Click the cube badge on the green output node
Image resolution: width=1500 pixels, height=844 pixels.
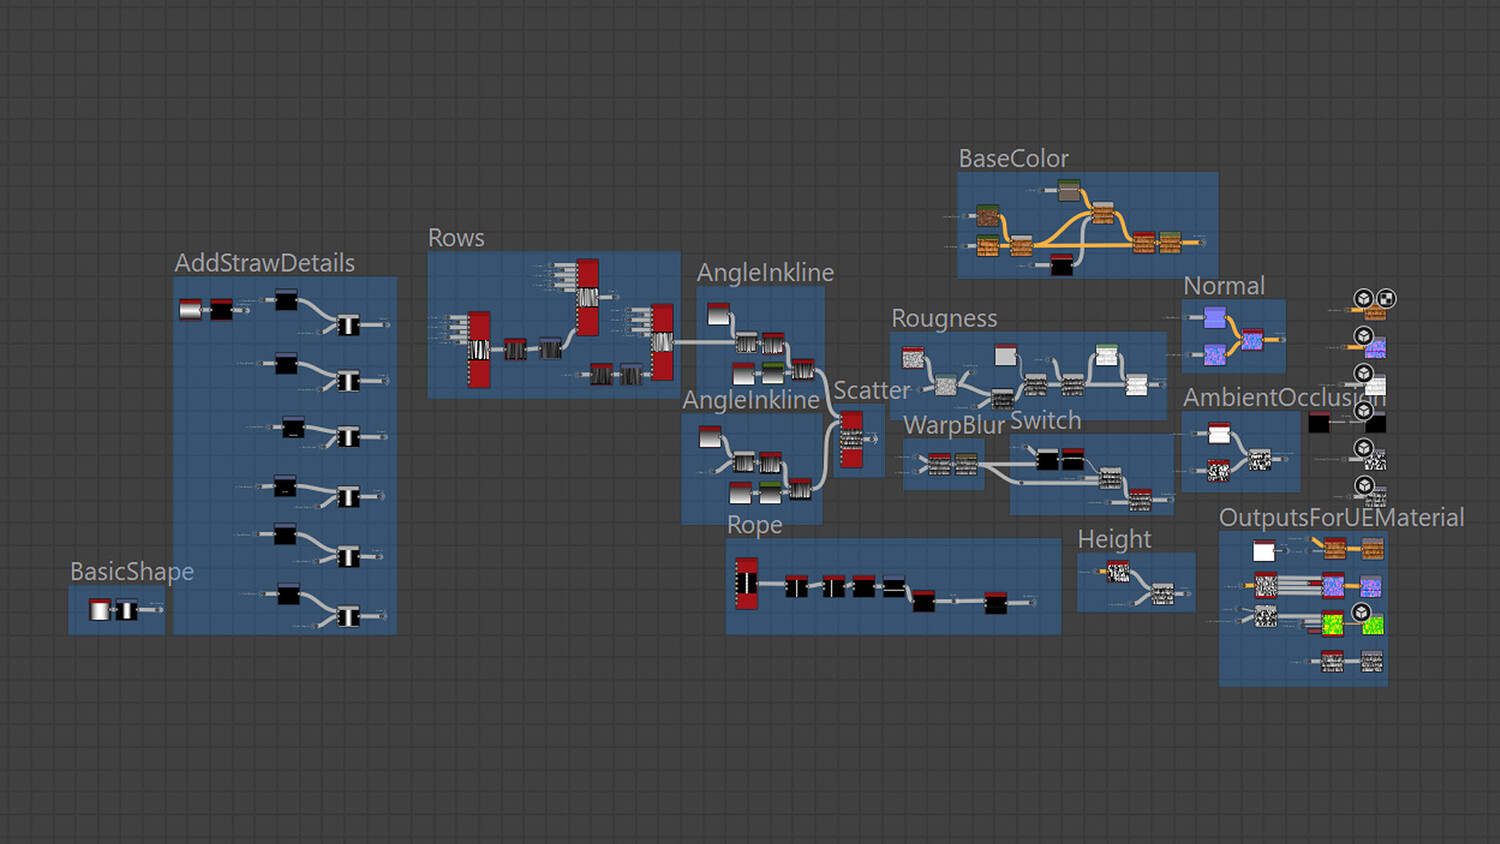pyautogui.click(x=1361, y=612)
